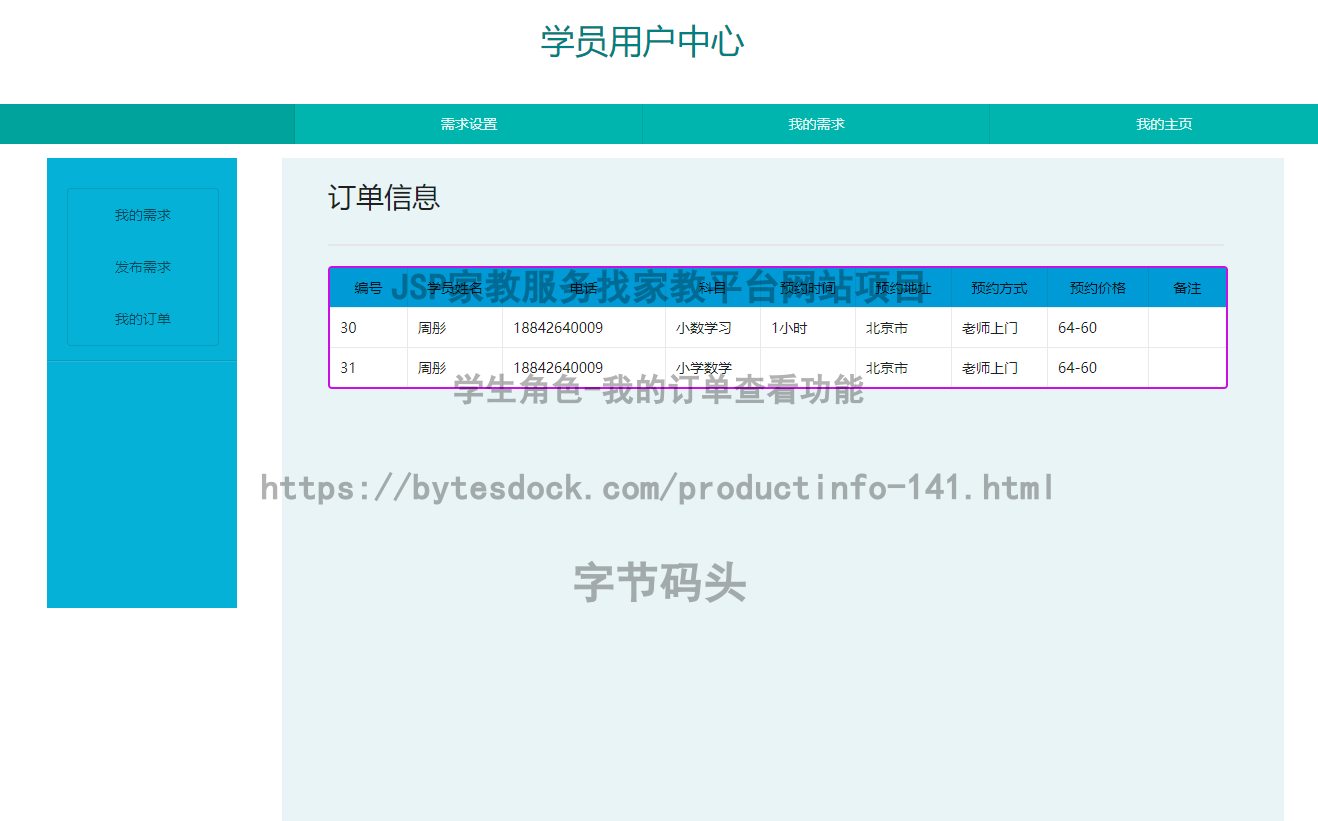This screenshot has height=821, width=1318.
Task: Click the 订单信息 heading
Action: point(384,197)
